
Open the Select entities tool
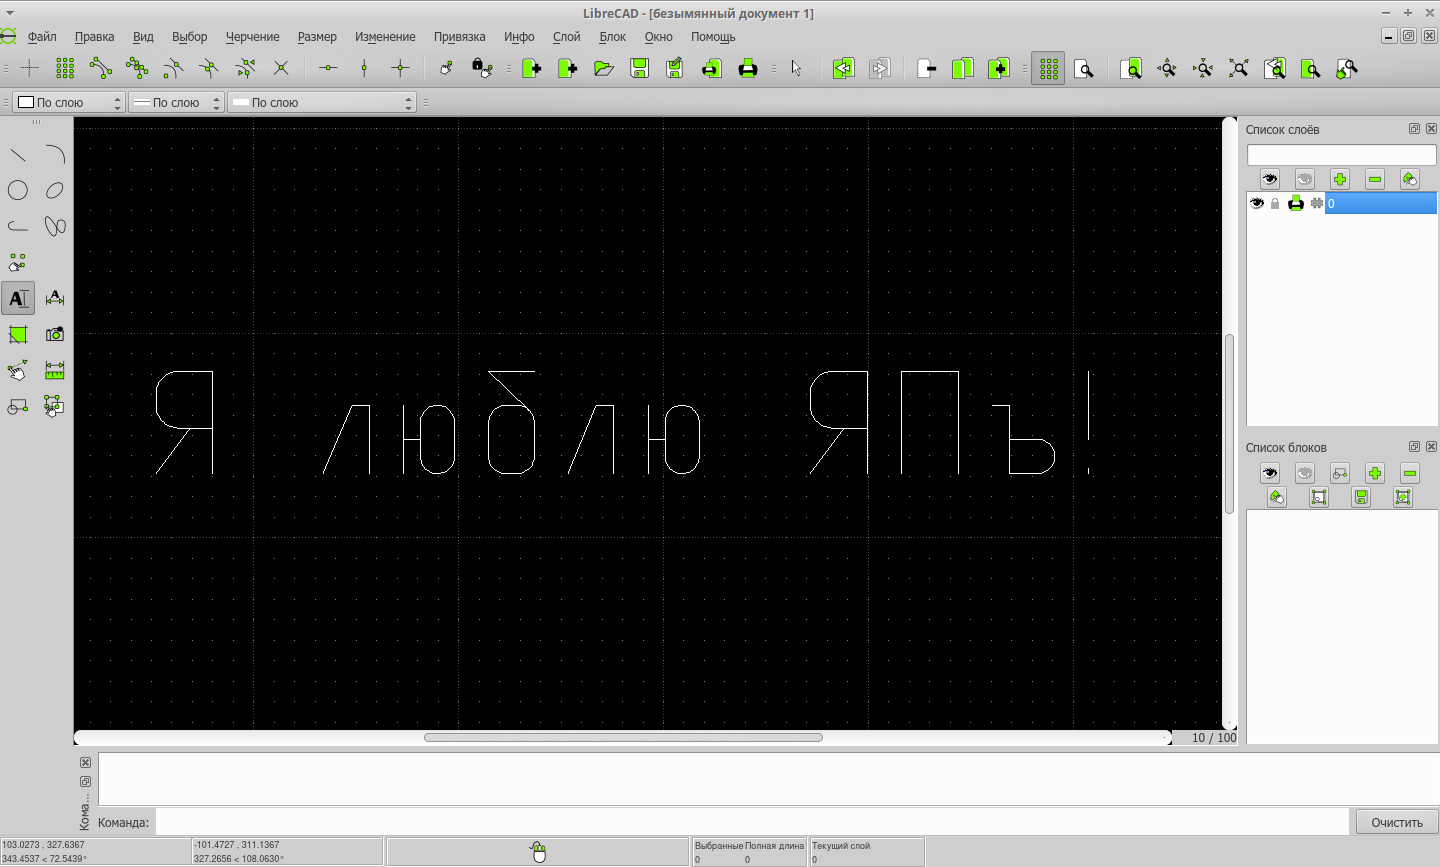point(55,406)
